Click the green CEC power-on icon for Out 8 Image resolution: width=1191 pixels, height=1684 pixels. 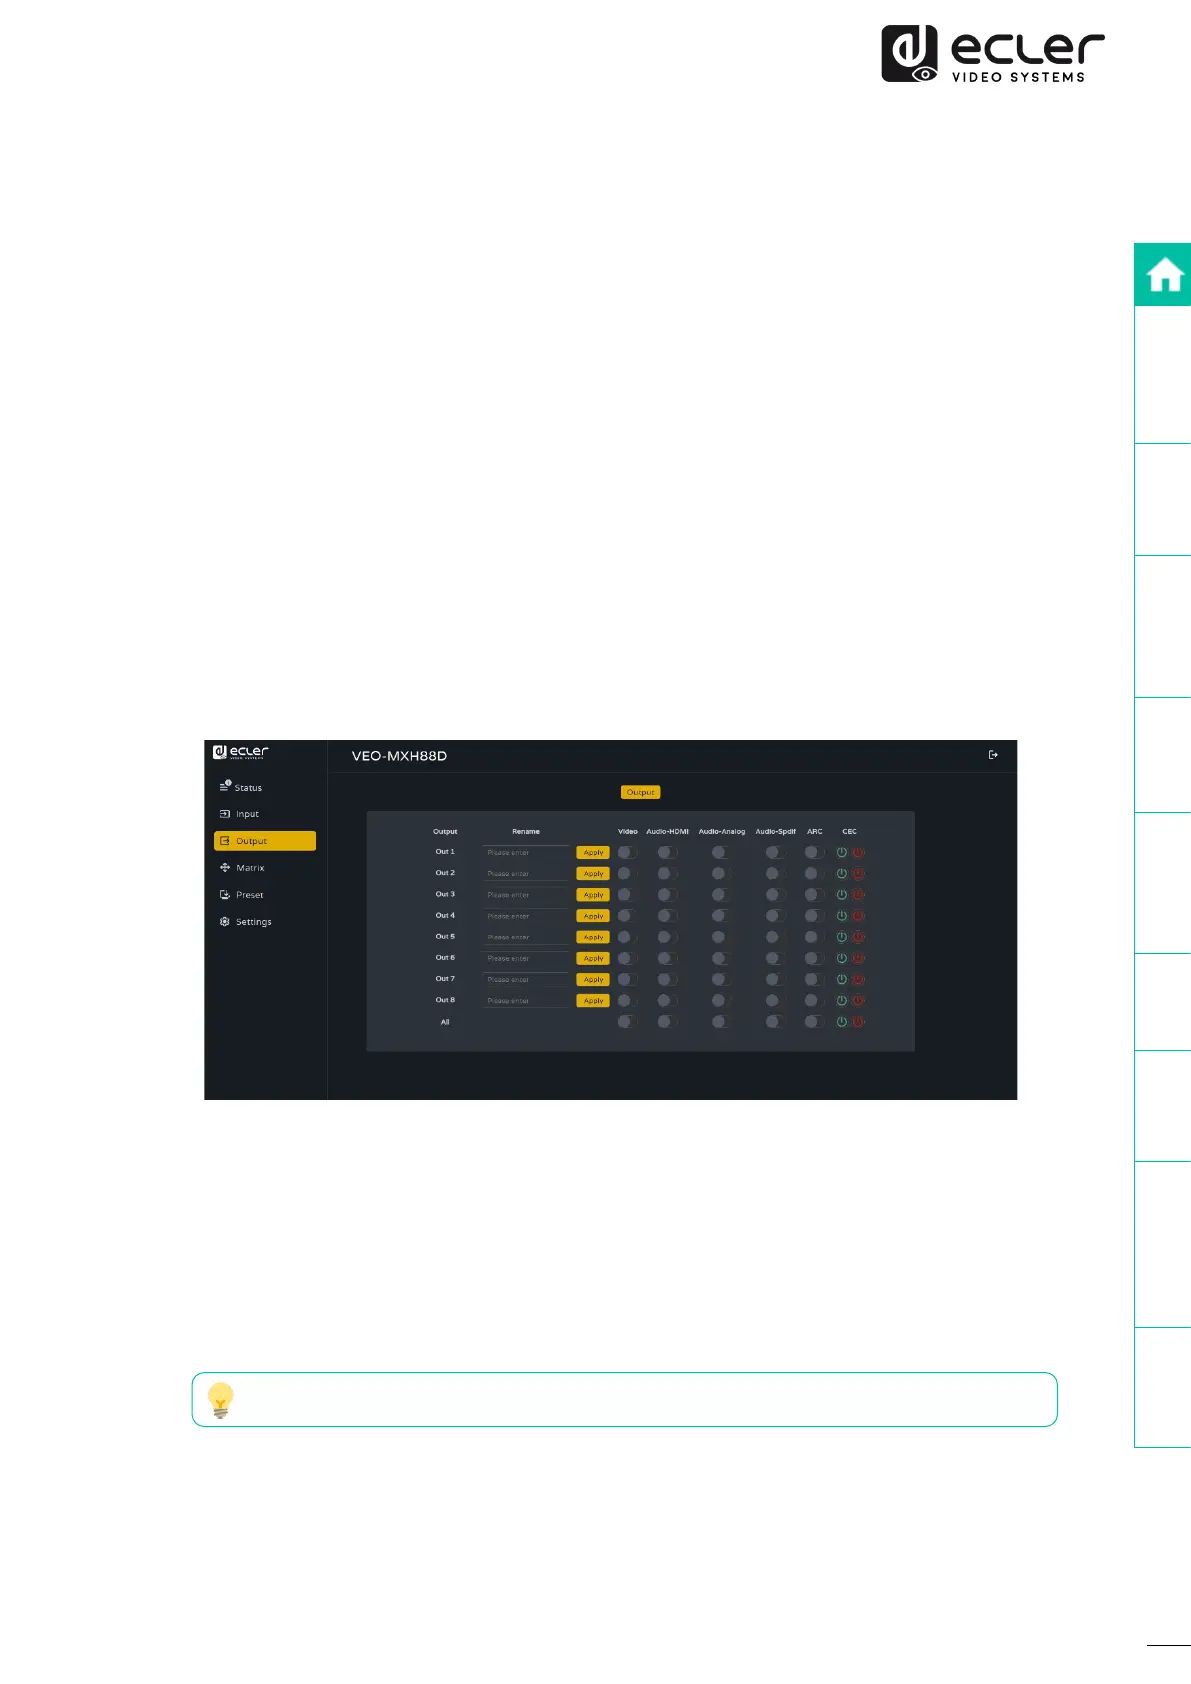pos(842,1000)
